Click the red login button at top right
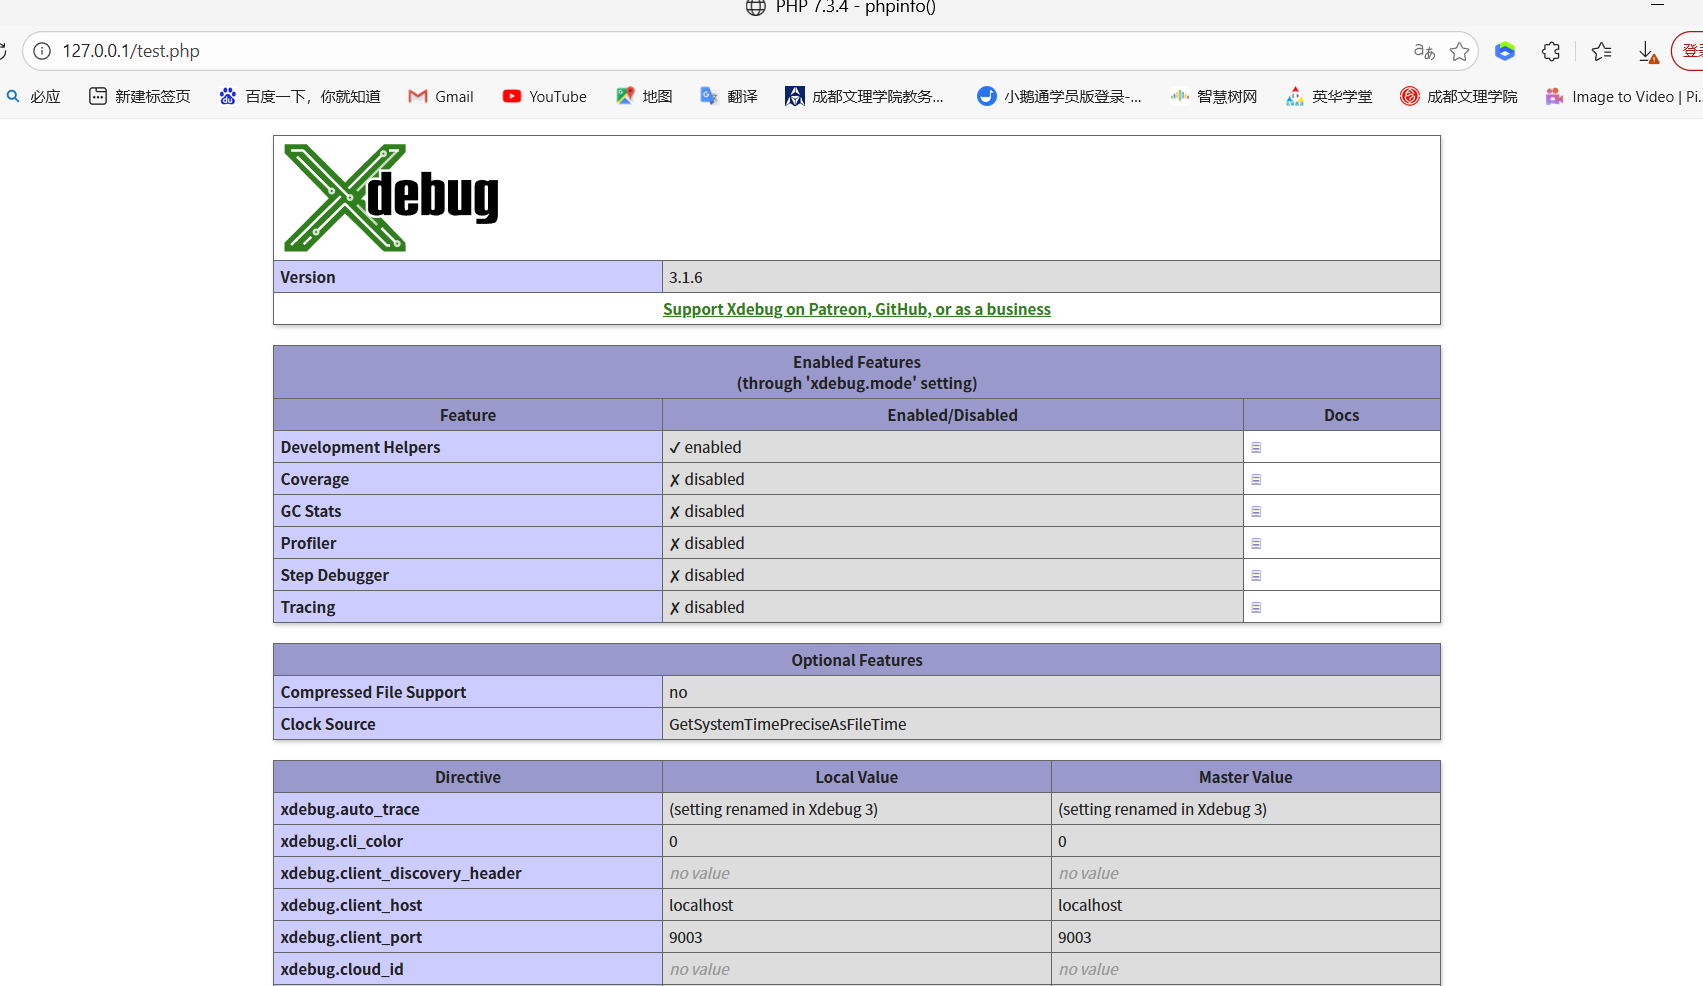Screen dimensions: 1703x986 pos(1688,51)
